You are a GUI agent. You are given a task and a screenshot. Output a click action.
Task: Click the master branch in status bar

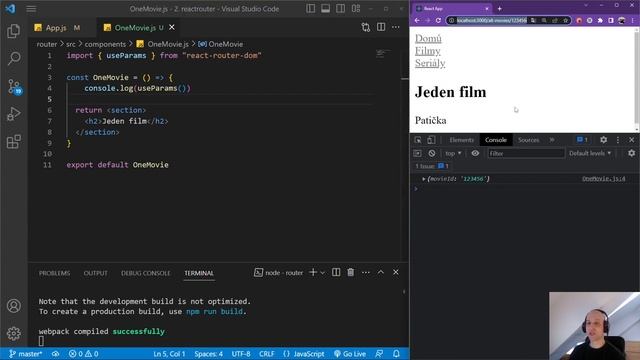point(26,354)
